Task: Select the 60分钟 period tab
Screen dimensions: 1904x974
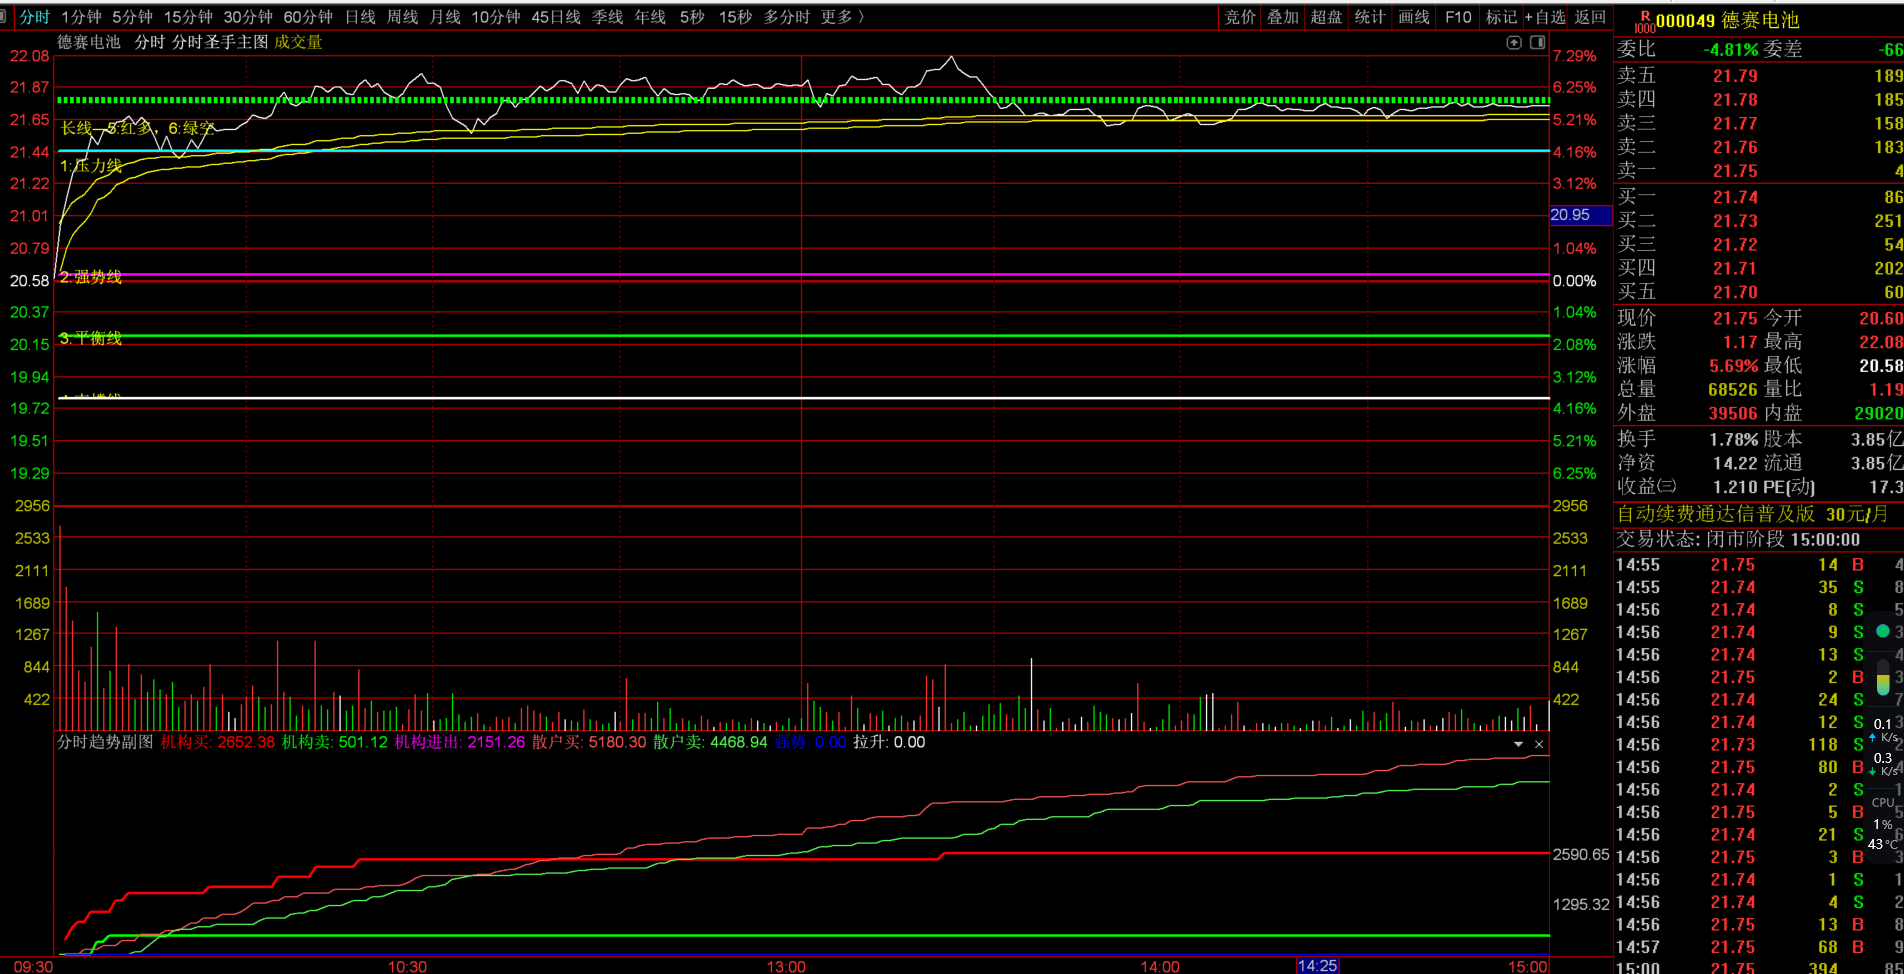Action: (308, 17)
